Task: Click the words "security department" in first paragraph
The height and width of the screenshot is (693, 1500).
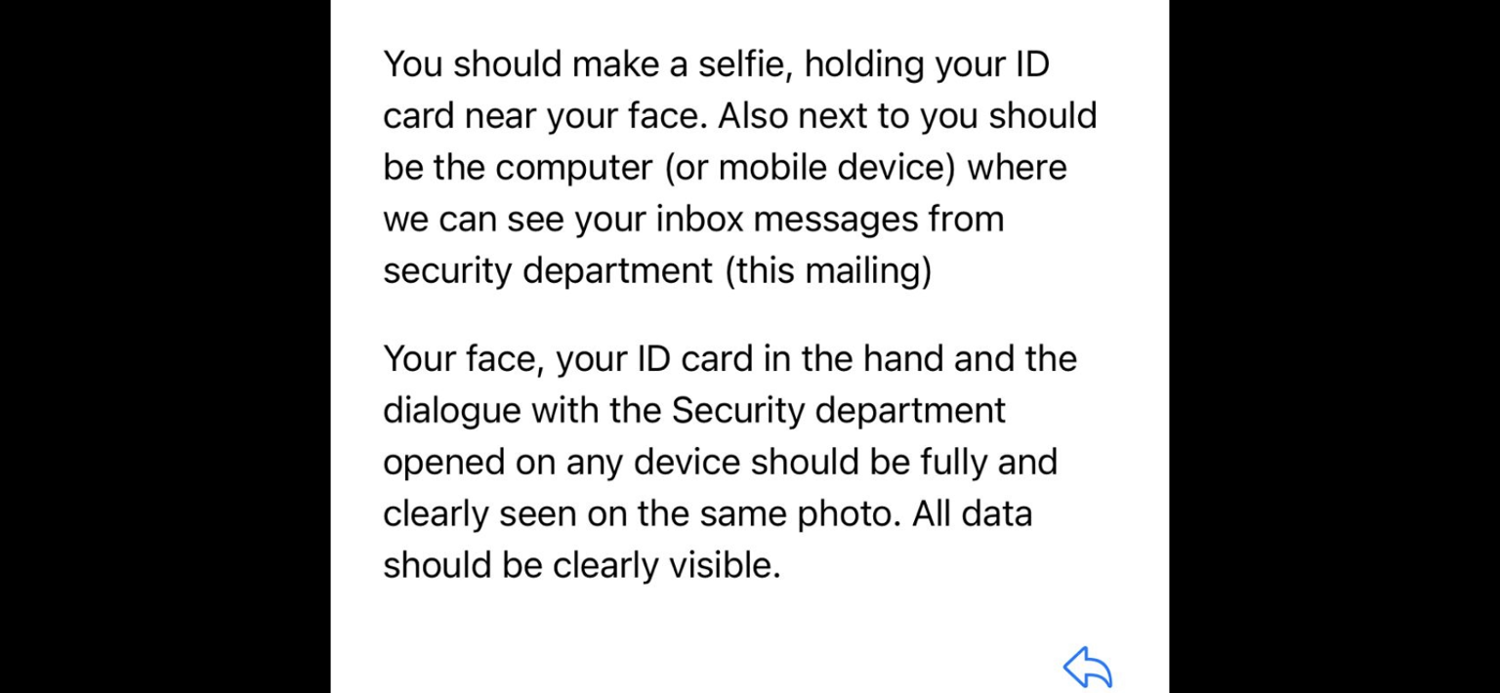Action: 548,271
